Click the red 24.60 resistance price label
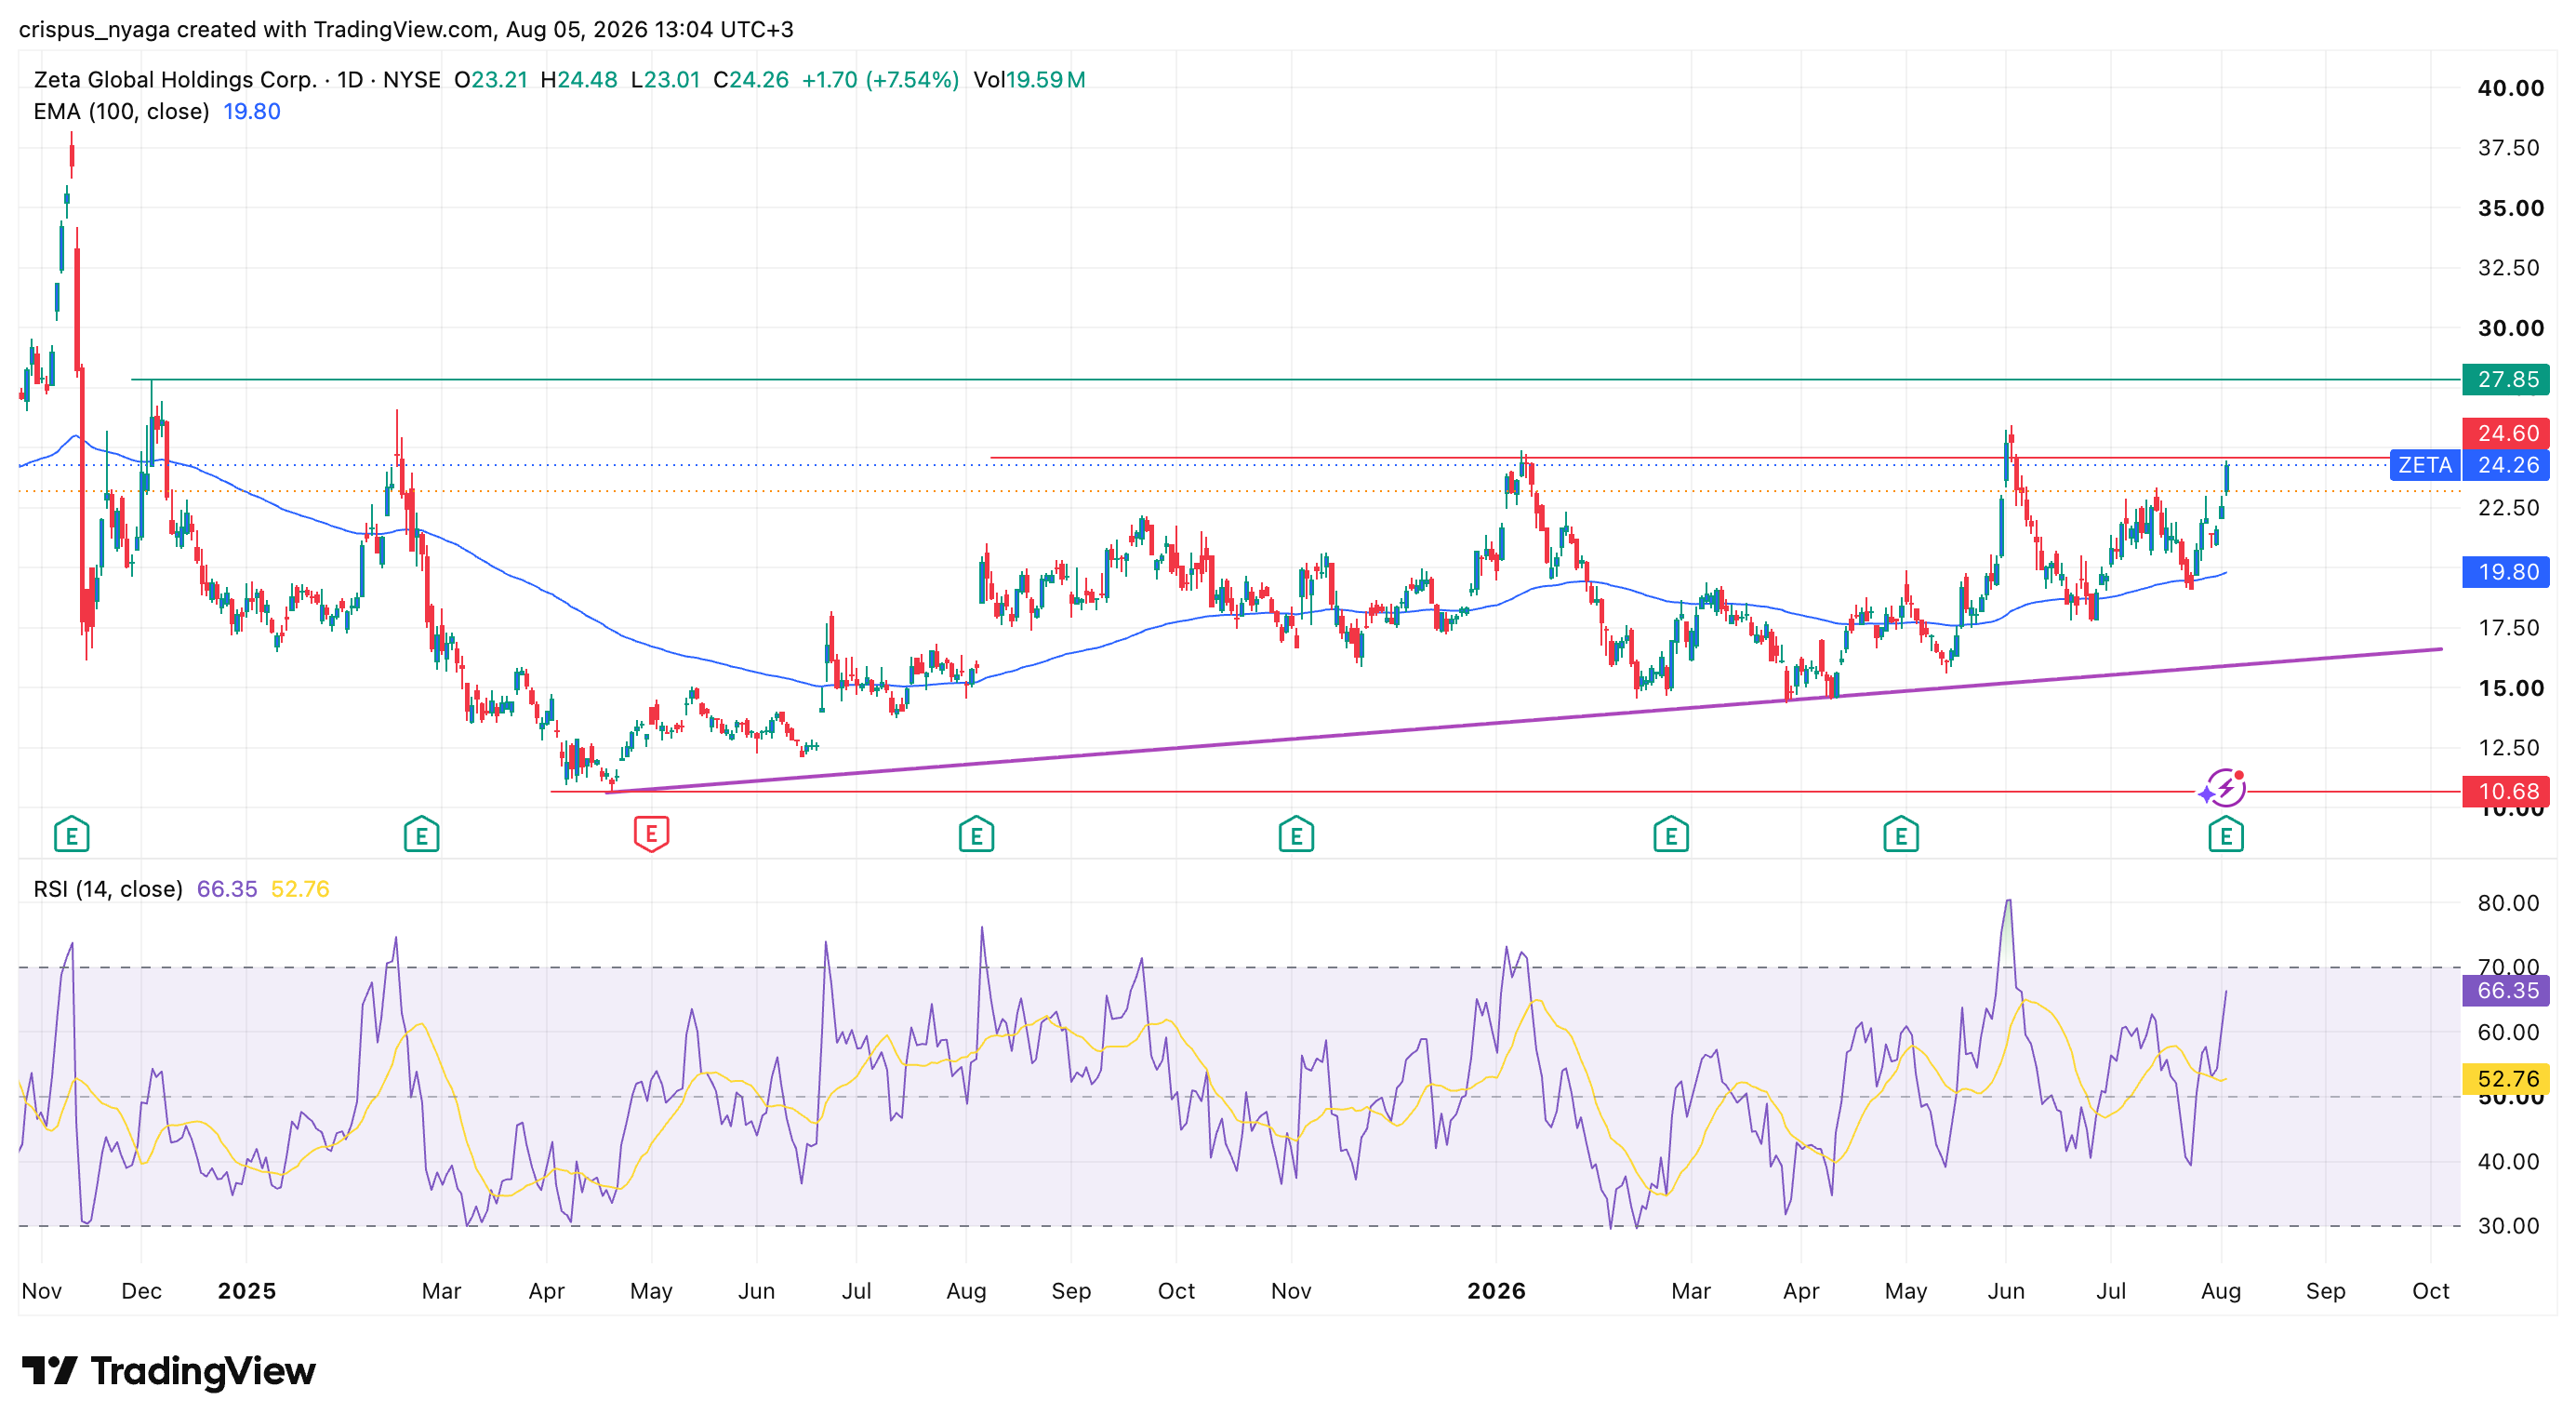2576x1427 pixels. [2507, 433]
